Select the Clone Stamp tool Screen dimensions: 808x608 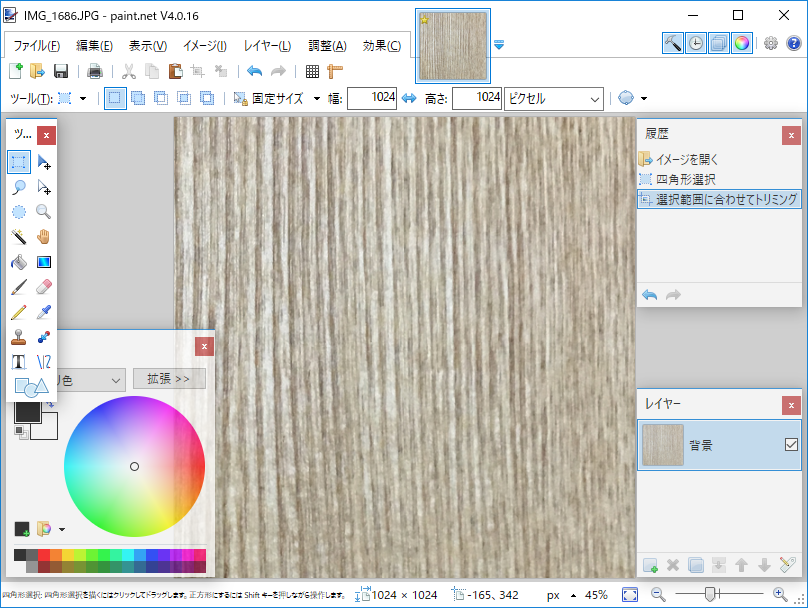[x=19, y=337]
